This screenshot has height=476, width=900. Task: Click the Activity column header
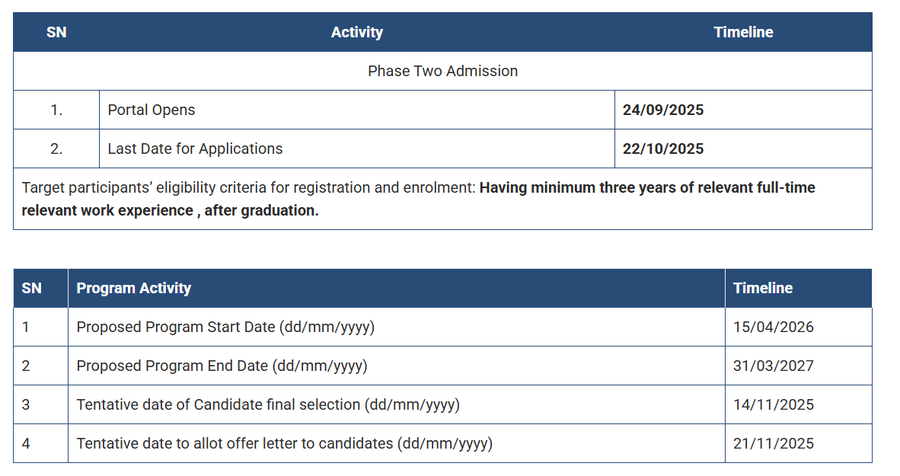coord(357,32)
